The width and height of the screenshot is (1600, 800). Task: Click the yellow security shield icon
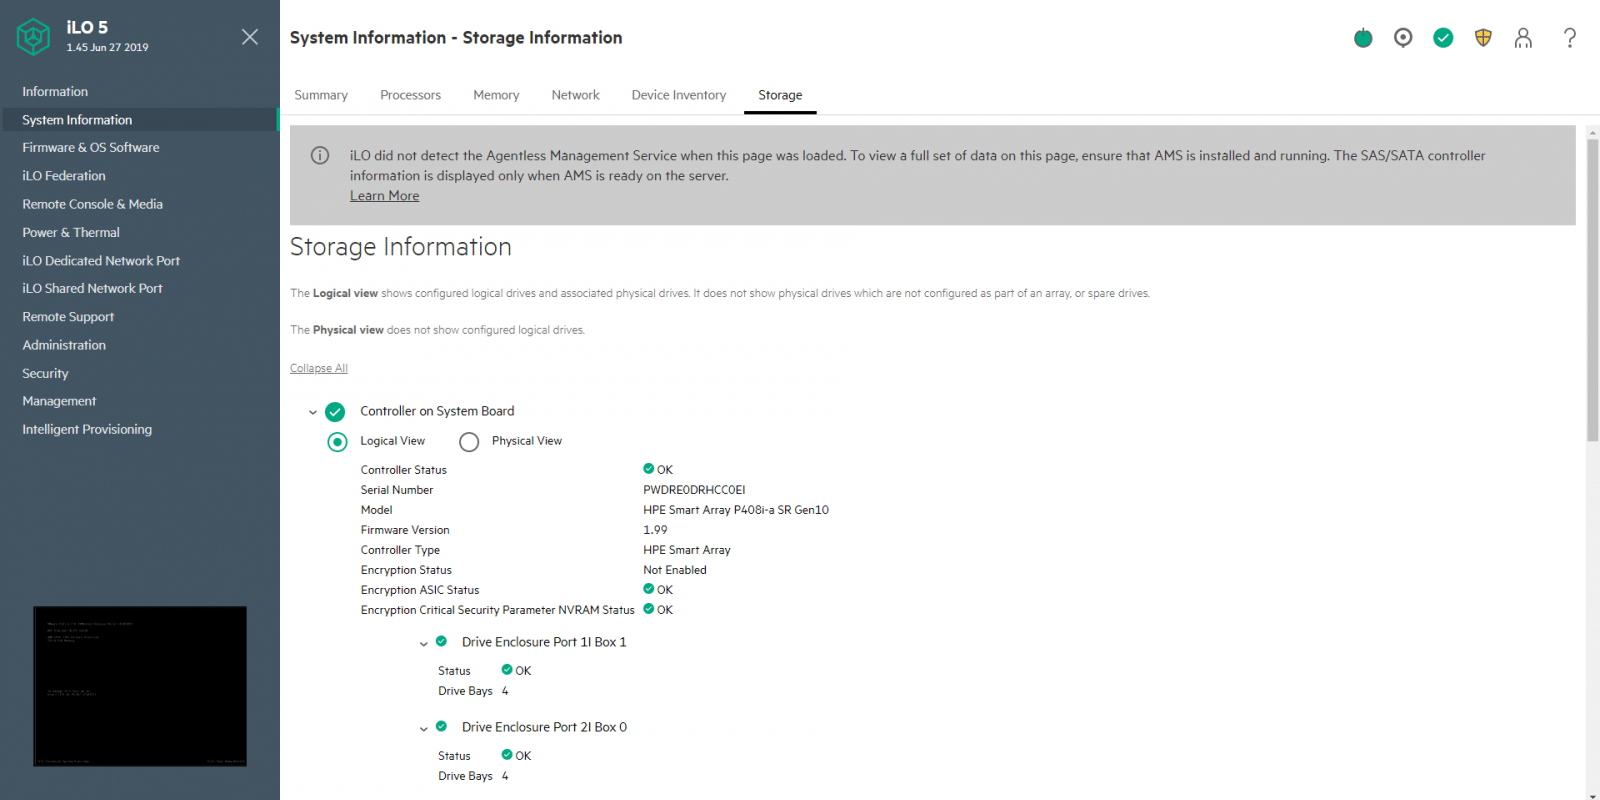coord(1483,38)
